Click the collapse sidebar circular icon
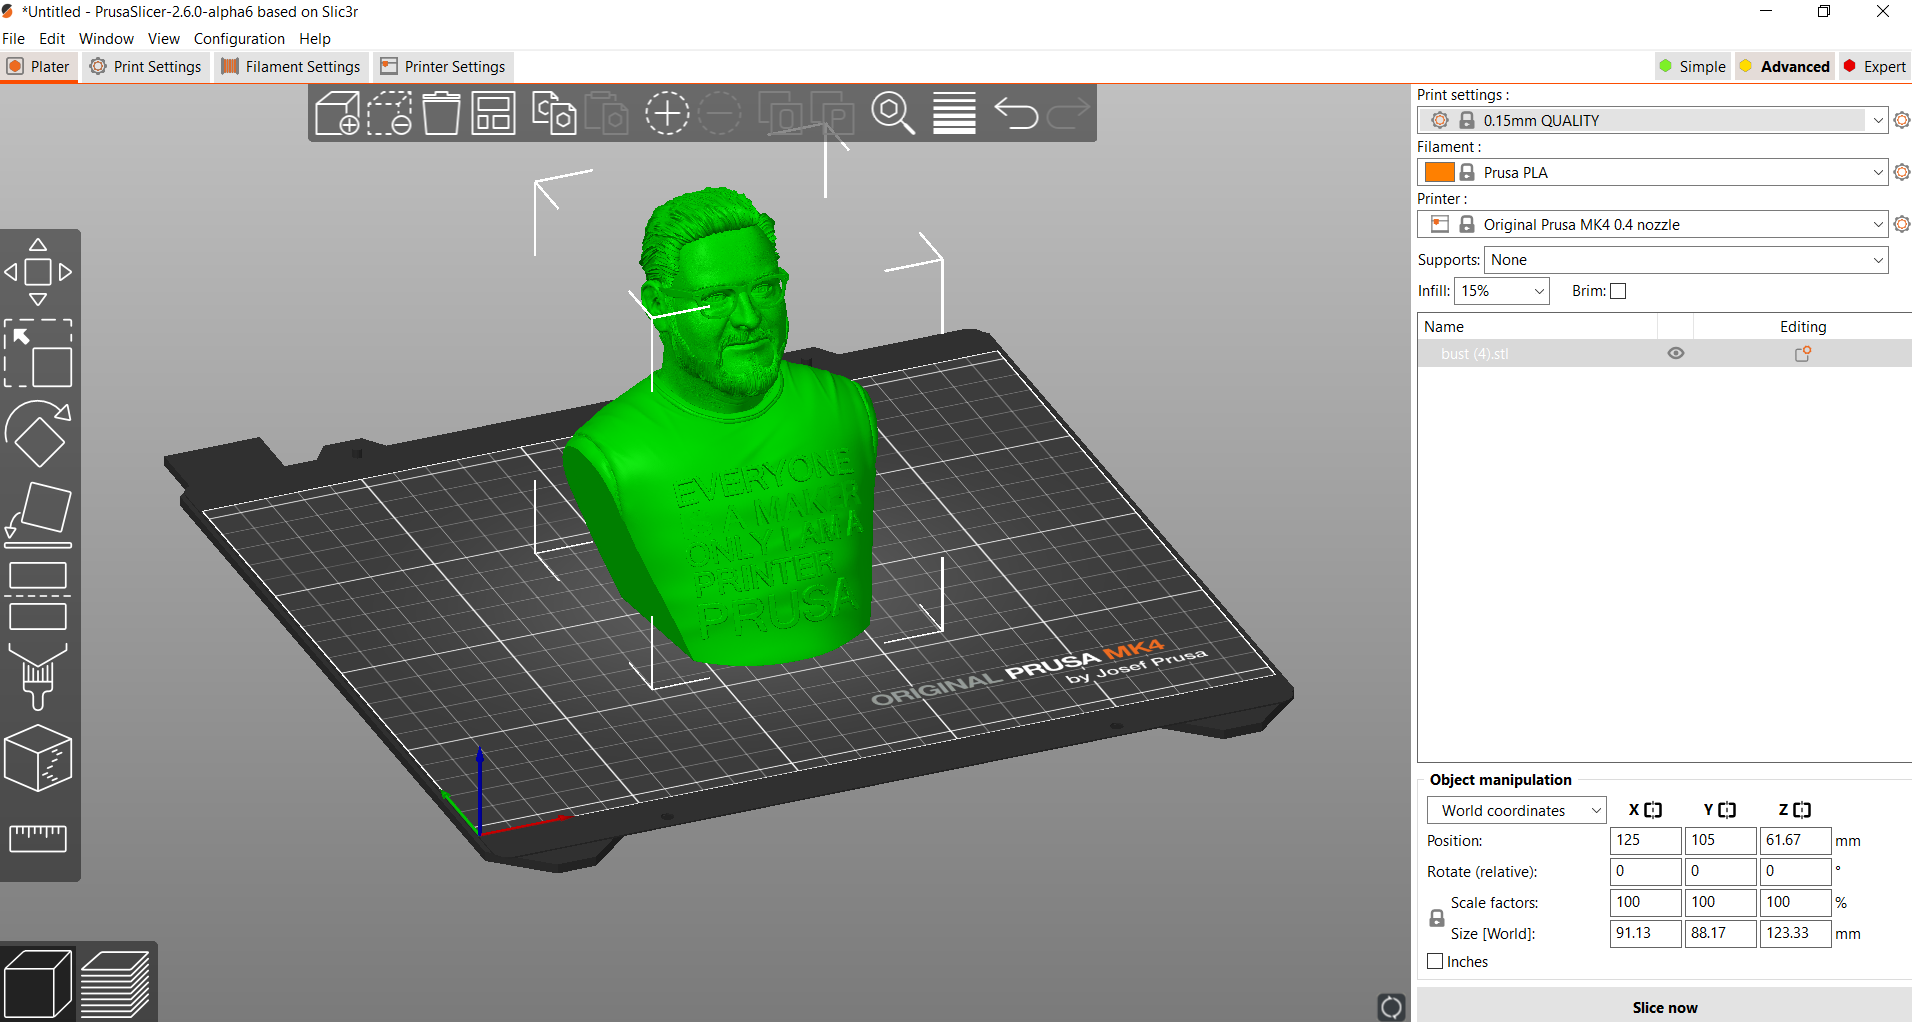This screenshot has width=1912, height=1022. 1391,1007
